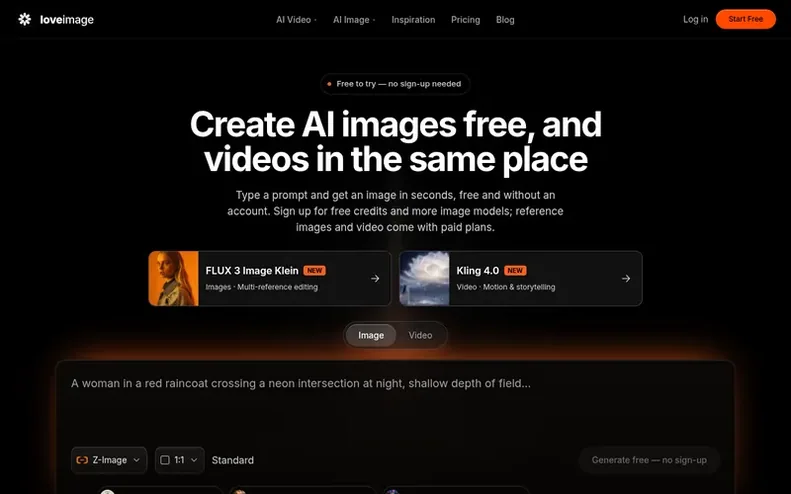The image size is (791, 494).
Task: Click the orange Start Free button
Action: [x=745, y=19]
